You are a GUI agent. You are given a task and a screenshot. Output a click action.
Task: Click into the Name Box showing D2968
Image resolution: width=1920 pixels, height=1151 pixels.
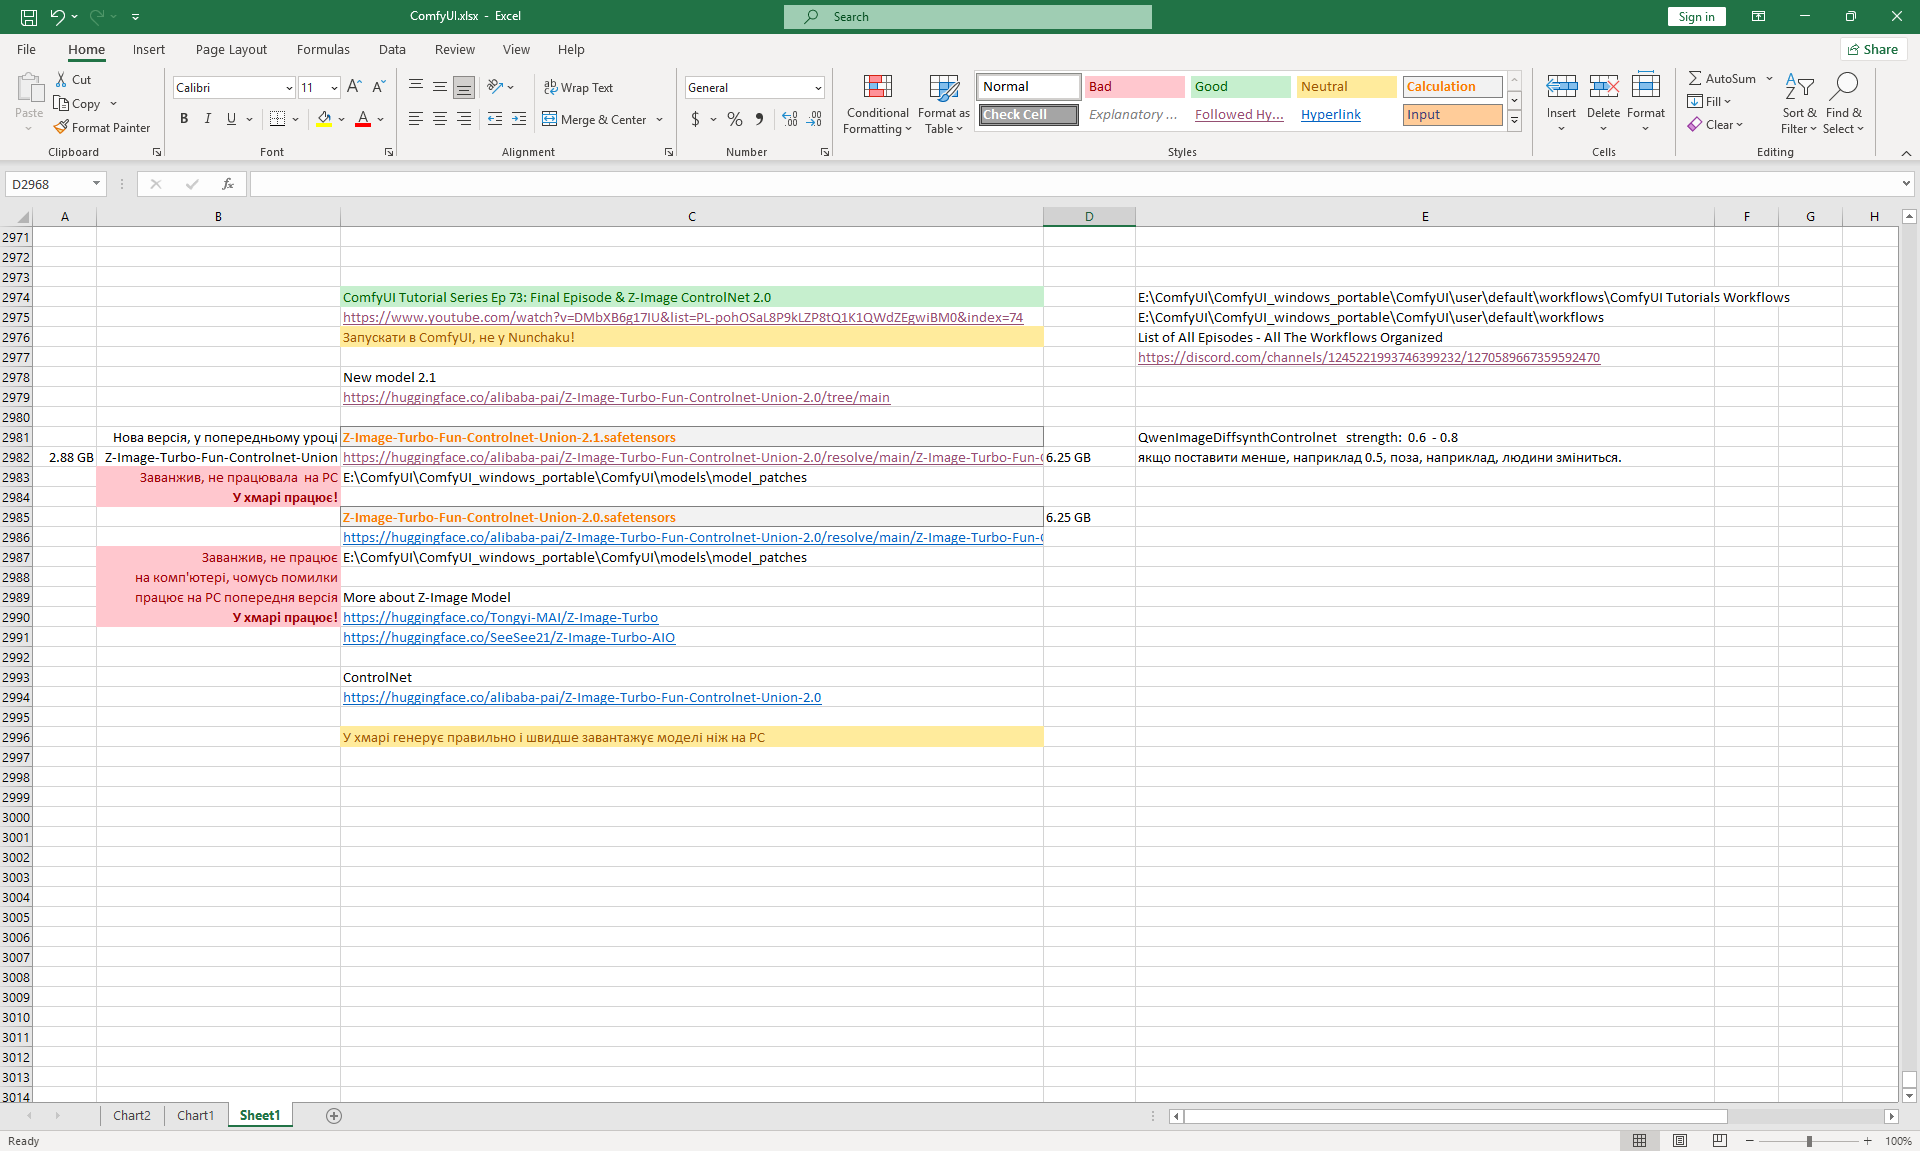coord(48,184)
